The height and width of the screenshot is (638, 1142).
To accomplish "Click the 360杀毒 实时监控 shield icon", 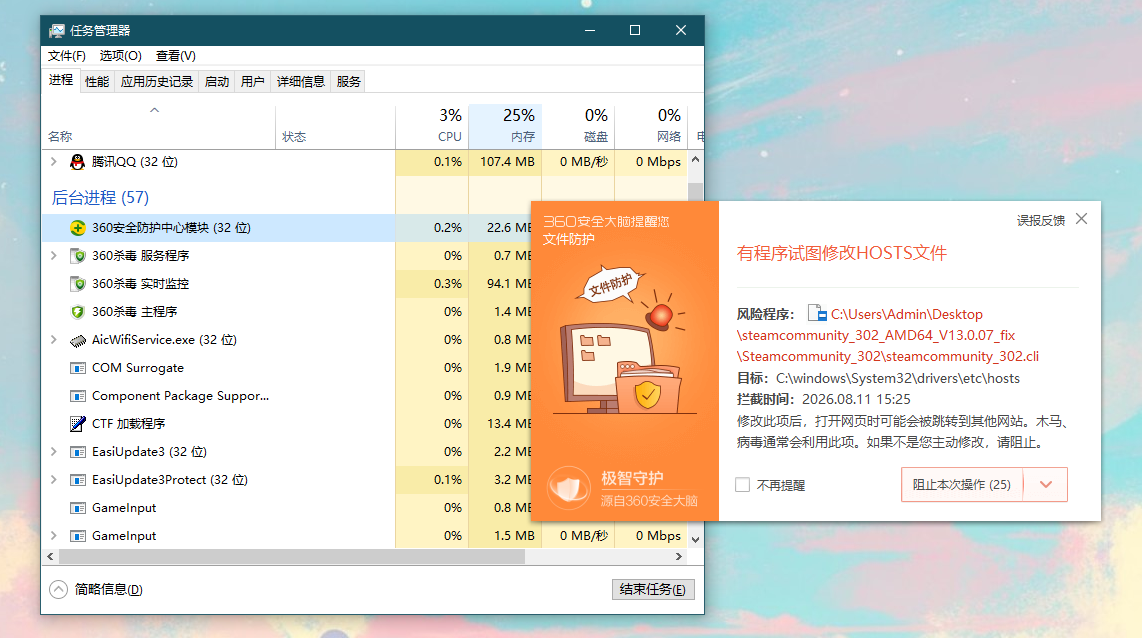I will pos(77,284).
